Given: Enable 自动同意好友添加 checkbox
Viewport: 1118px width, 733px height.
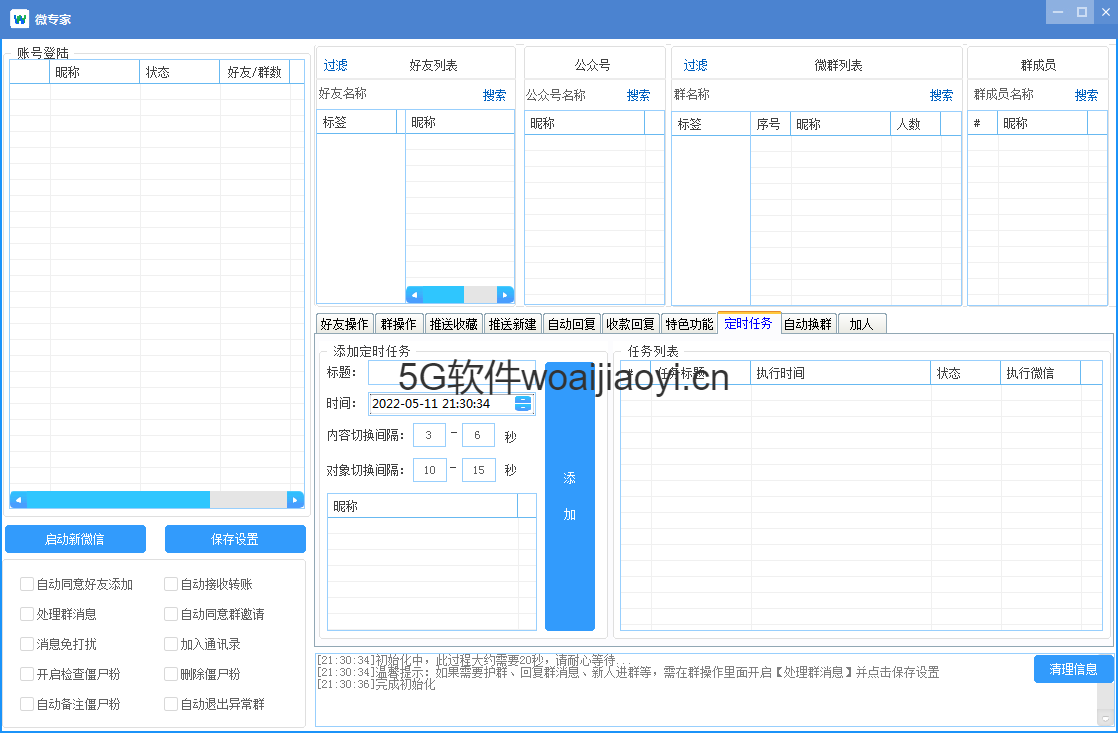Looking at the screenshot, I should coord(27,584).
